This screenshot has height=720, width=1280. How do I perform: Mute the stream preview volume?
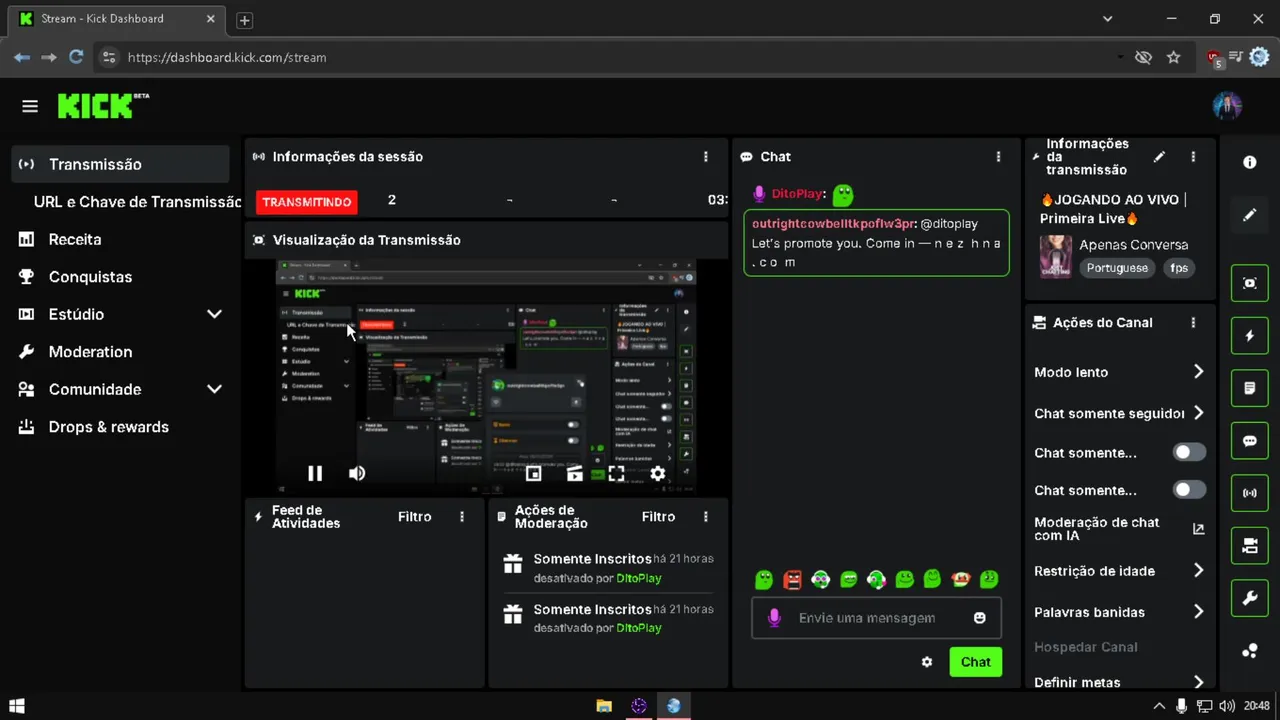click(x=357, y=473)
